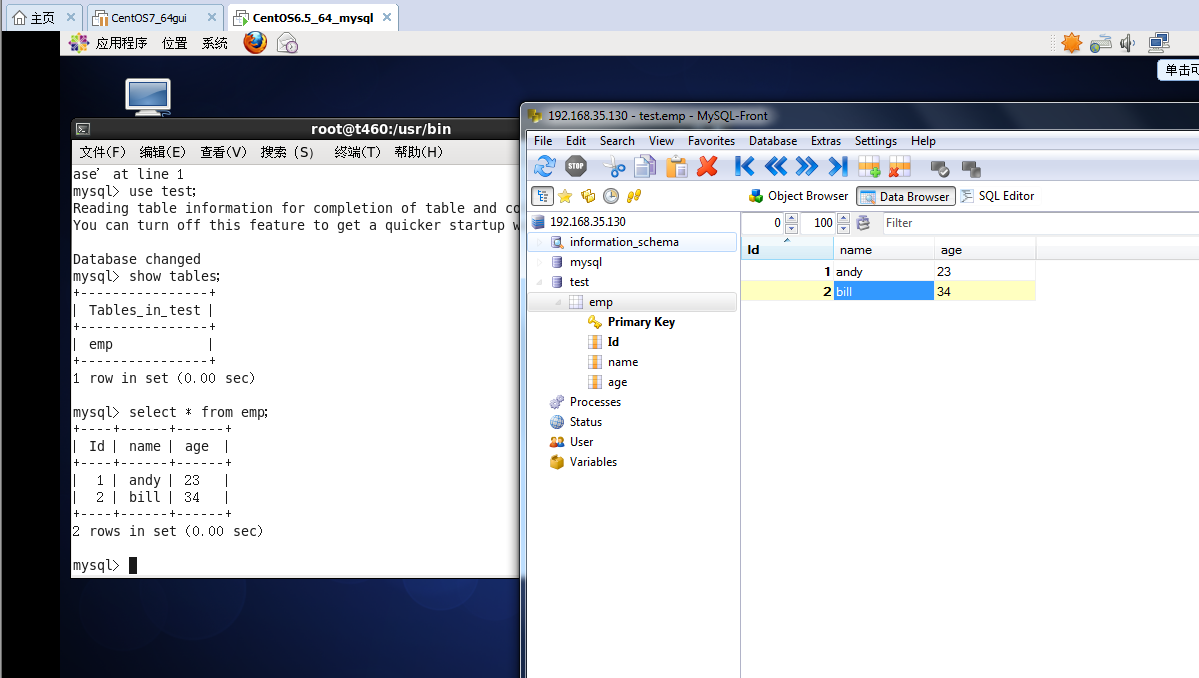Viewport: 1199px width, 678px height.
Task: Open Variables in the navigator tree
Action: (x=593, y=461)
